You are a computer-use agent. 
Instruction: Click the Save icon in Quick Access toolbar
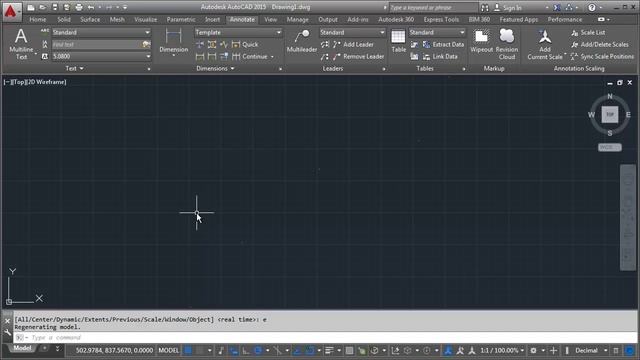coord(55,7)
